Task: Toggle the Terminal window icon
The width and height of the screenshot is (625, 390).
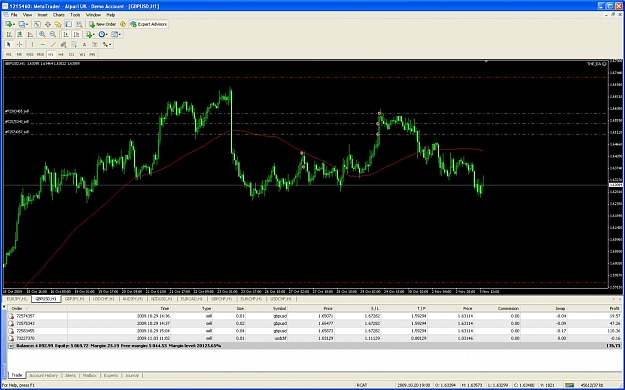Action: [x=69, y=24]
